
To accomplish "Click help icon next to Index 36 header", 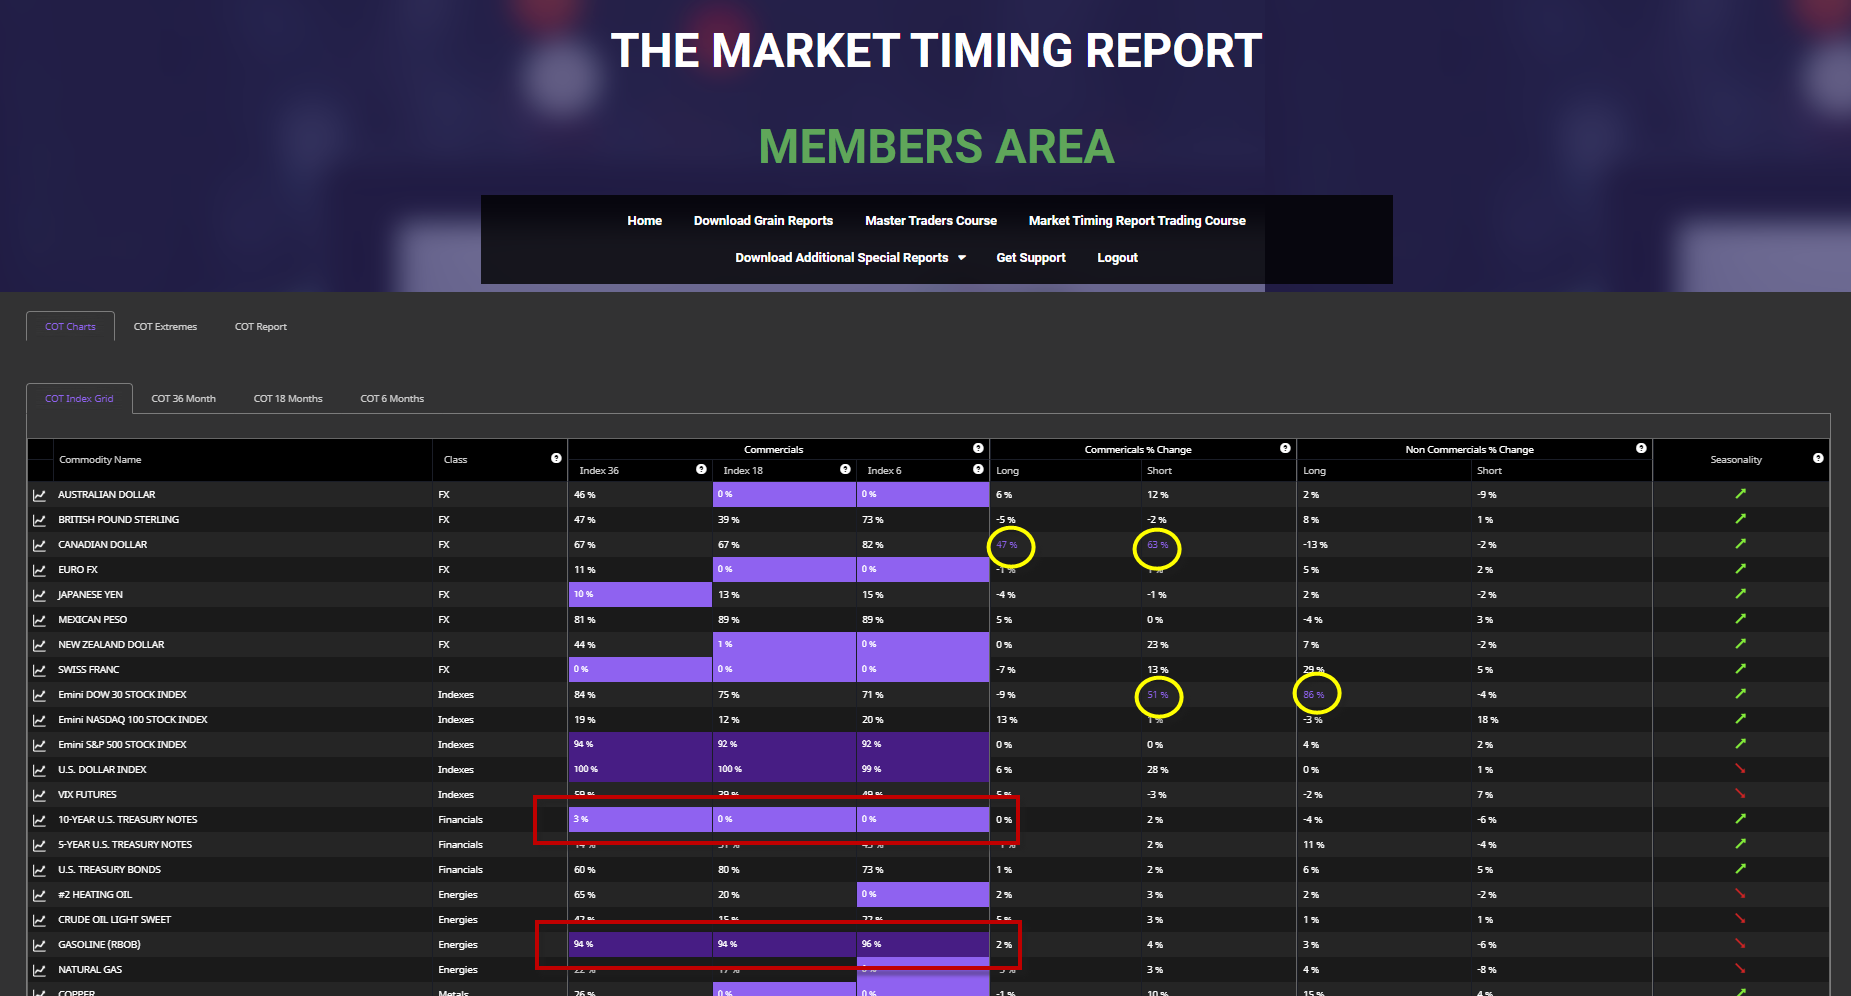I will pos(701,469).
